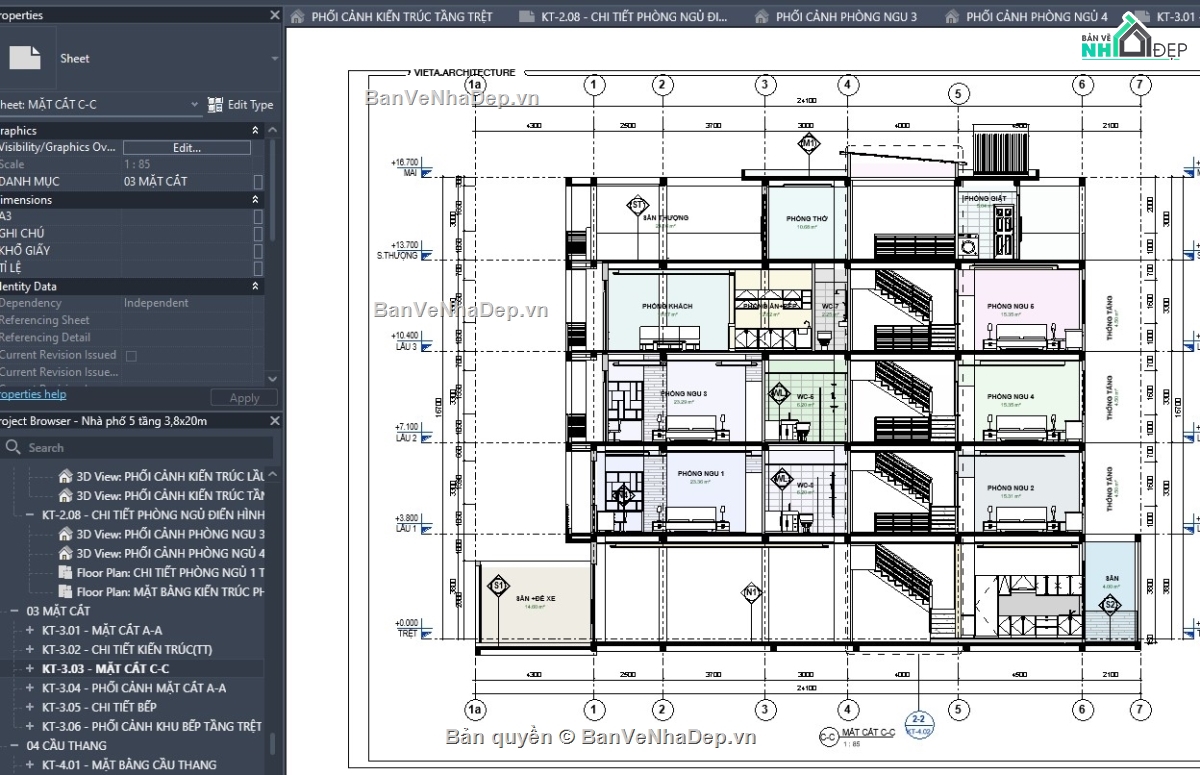1200x775 pixels.
Task: Click the magnifier icon in Project Browser search
Action: tap(13, 447)
